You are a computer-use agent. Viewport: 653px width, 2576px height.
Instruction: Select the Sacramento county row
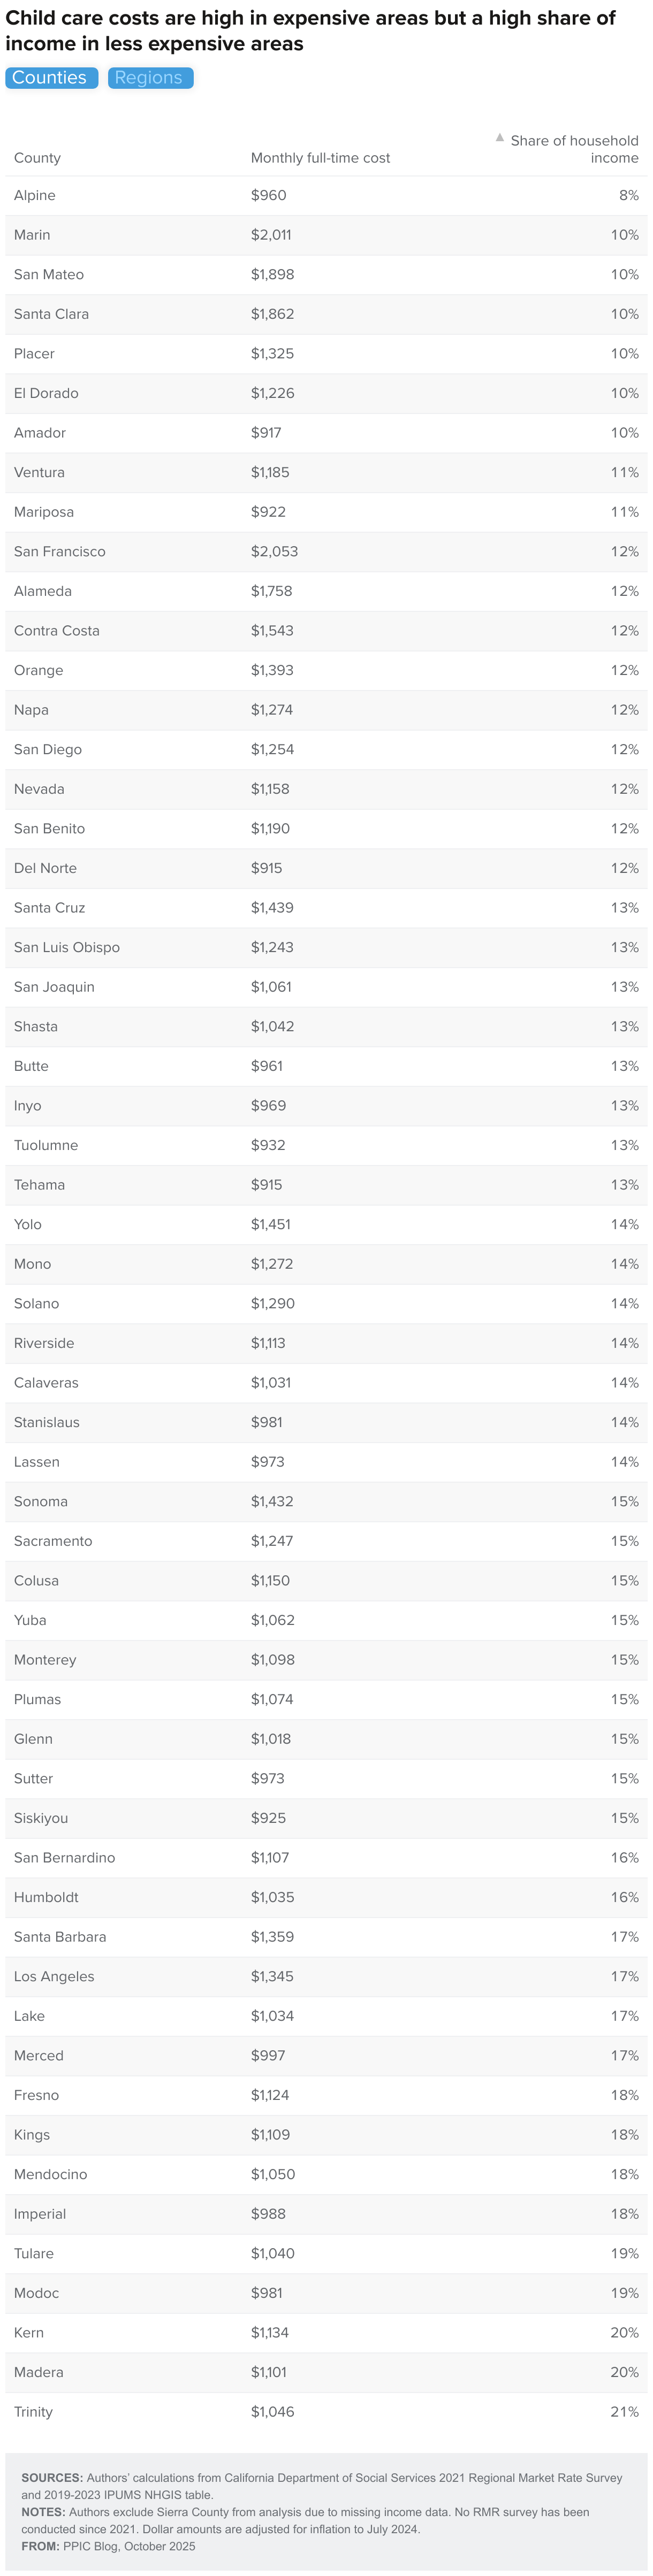[326, 1541]
